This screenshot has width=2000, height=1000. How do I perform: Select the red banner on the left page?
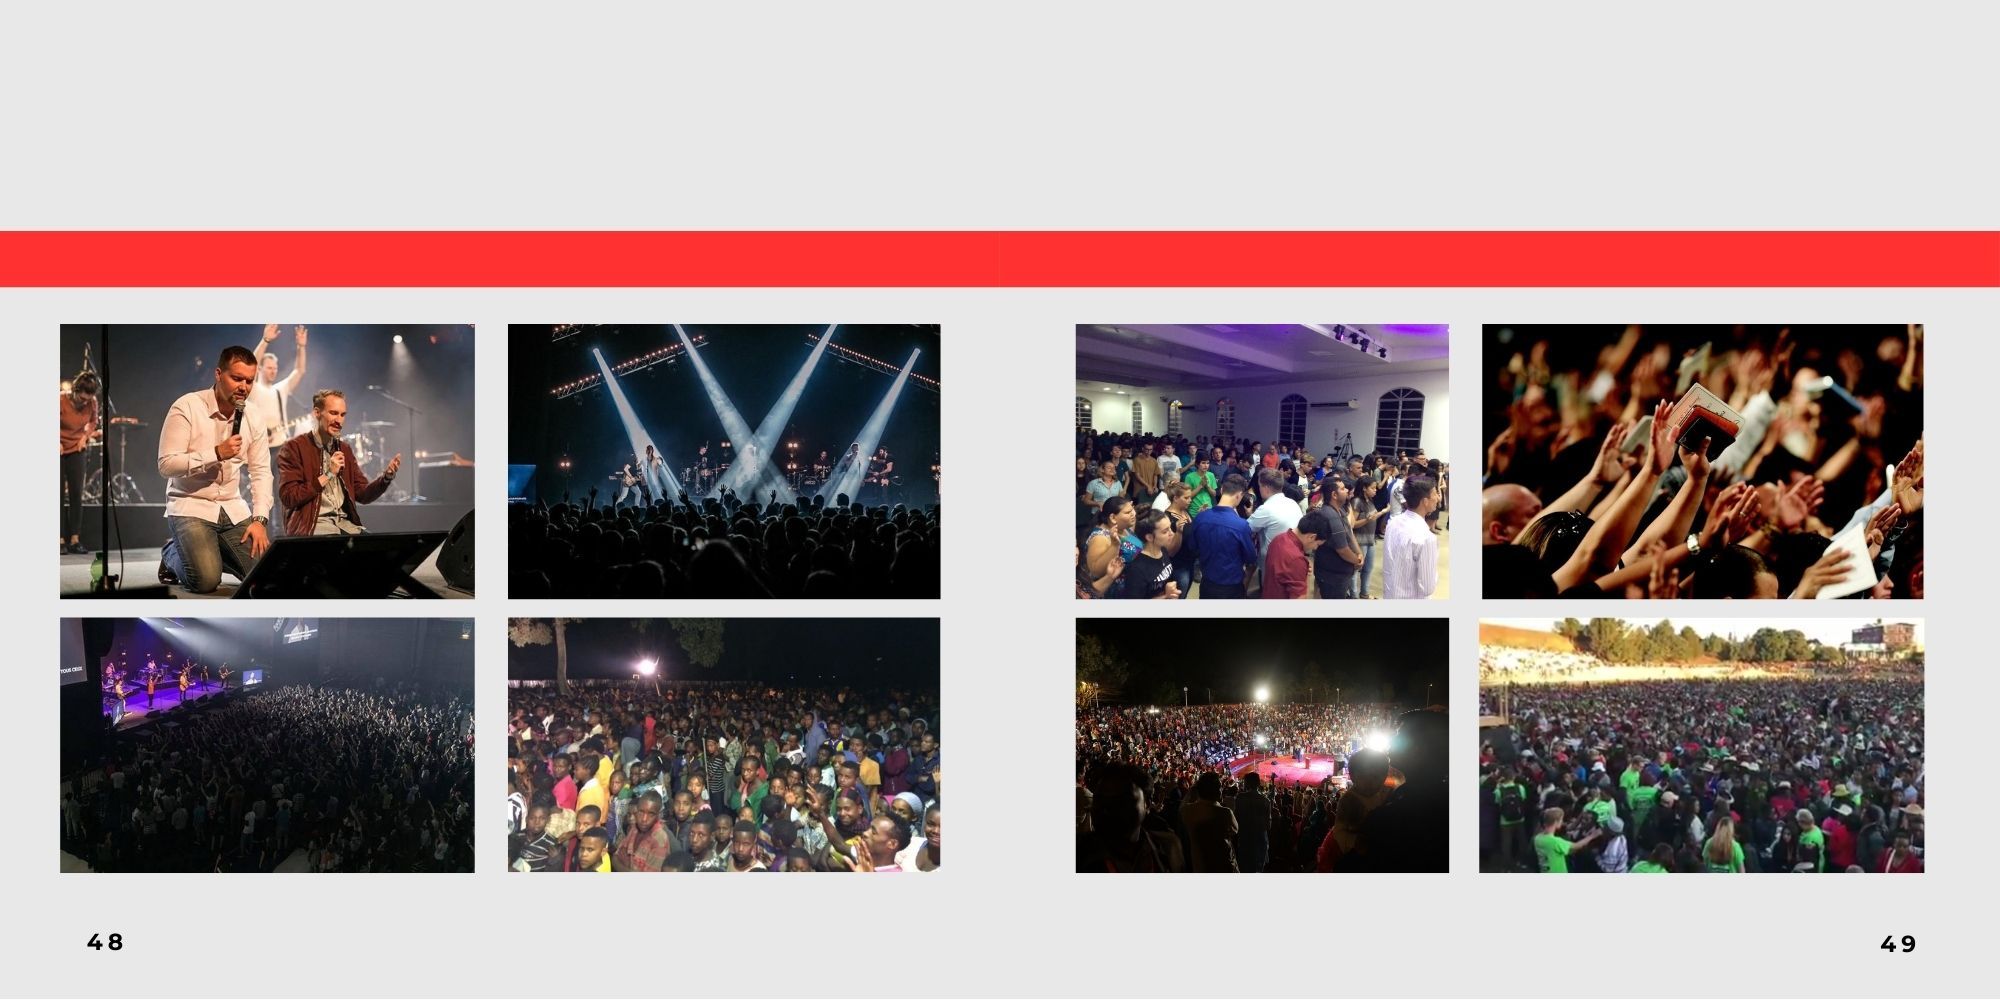coord(500,259)
